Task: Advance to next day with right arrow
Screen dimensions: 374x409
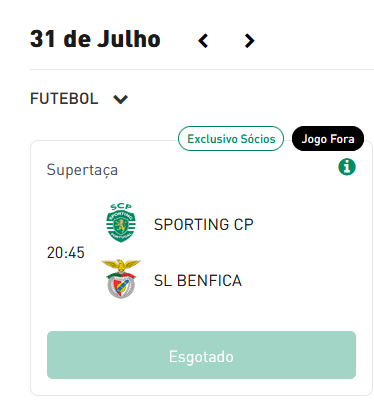Action: click(x=249, y=41)
